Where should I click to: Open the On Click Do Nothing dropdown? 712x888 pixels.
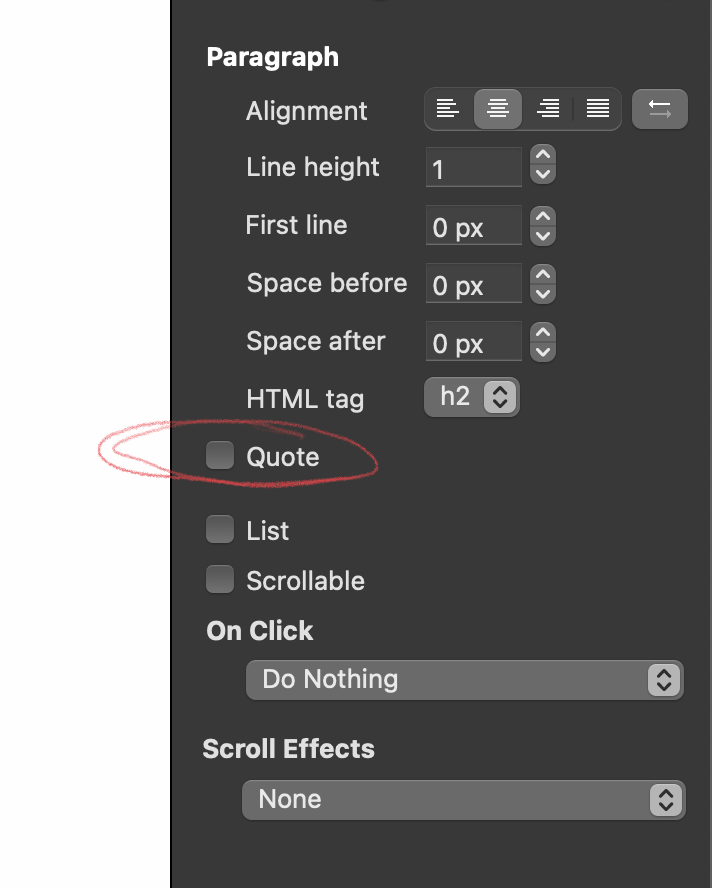tap(464, 680)
